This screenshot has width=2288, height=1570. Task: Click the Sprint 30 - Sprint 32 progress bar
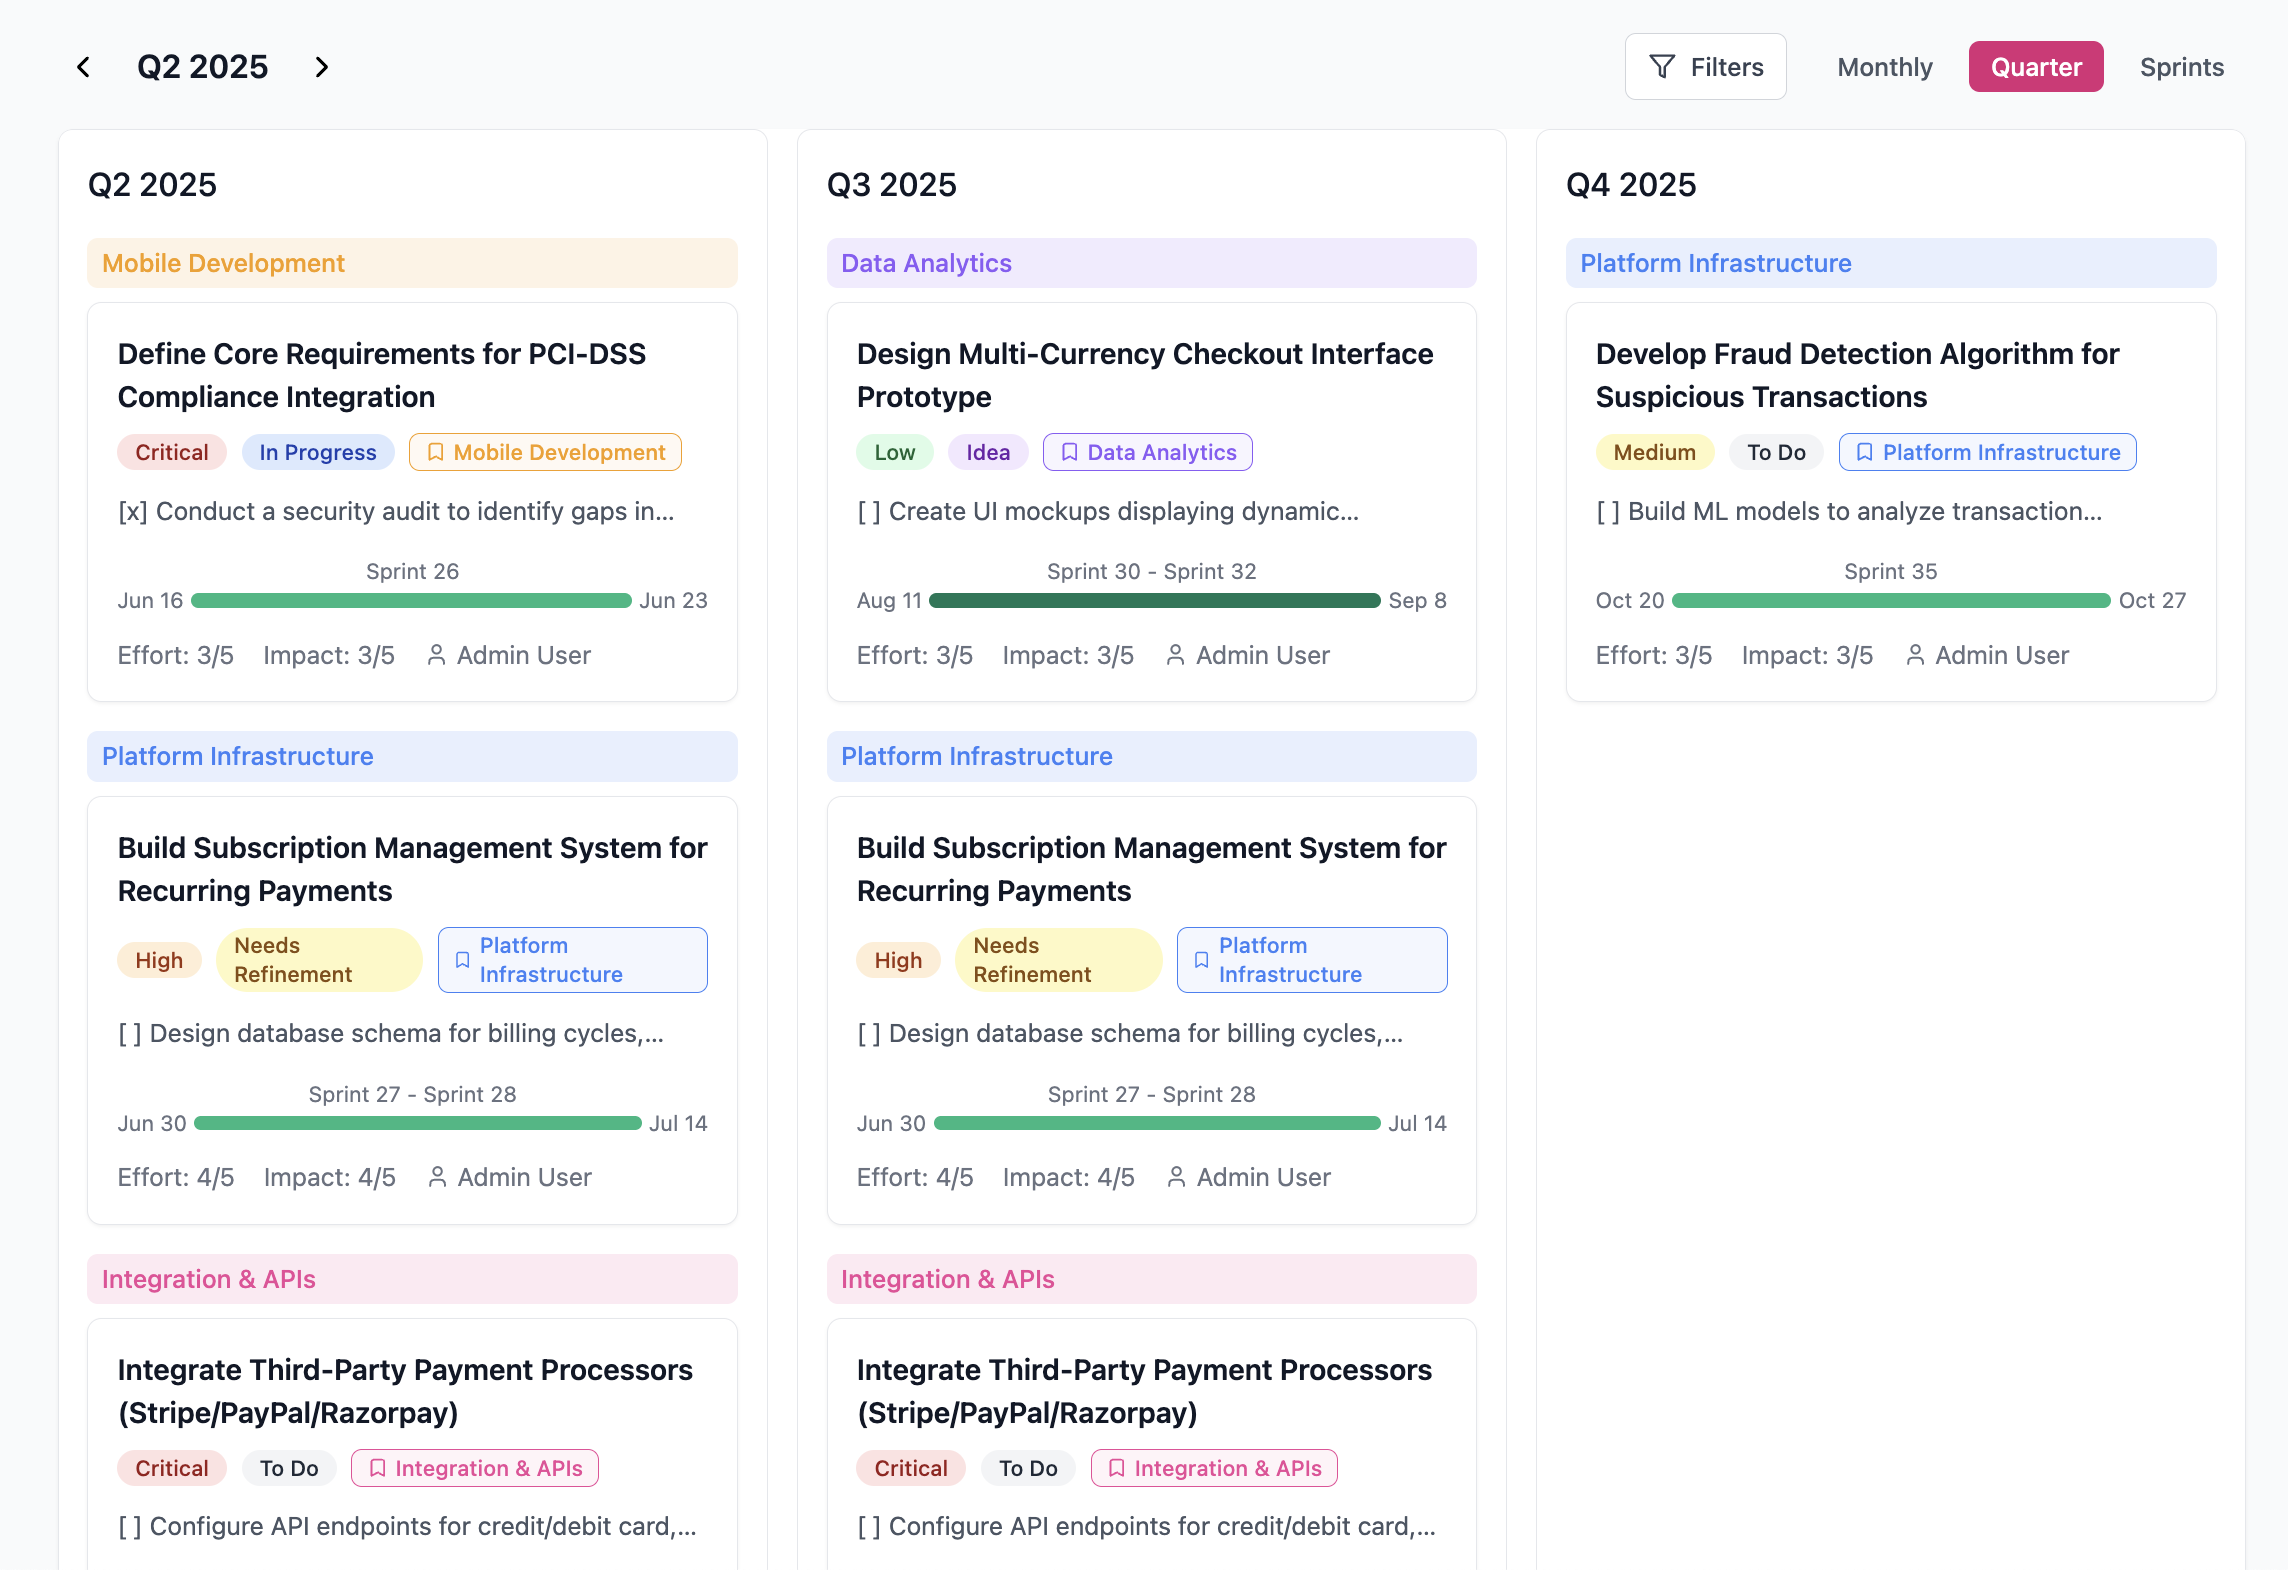pos(1154,601)
